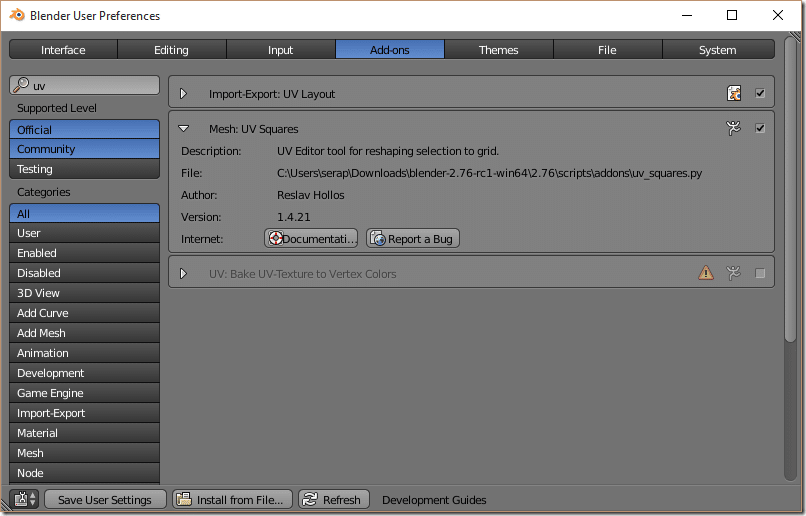Switch to the Interface tab
Viewport: 806px width, 516px height.
click(63, 50)
